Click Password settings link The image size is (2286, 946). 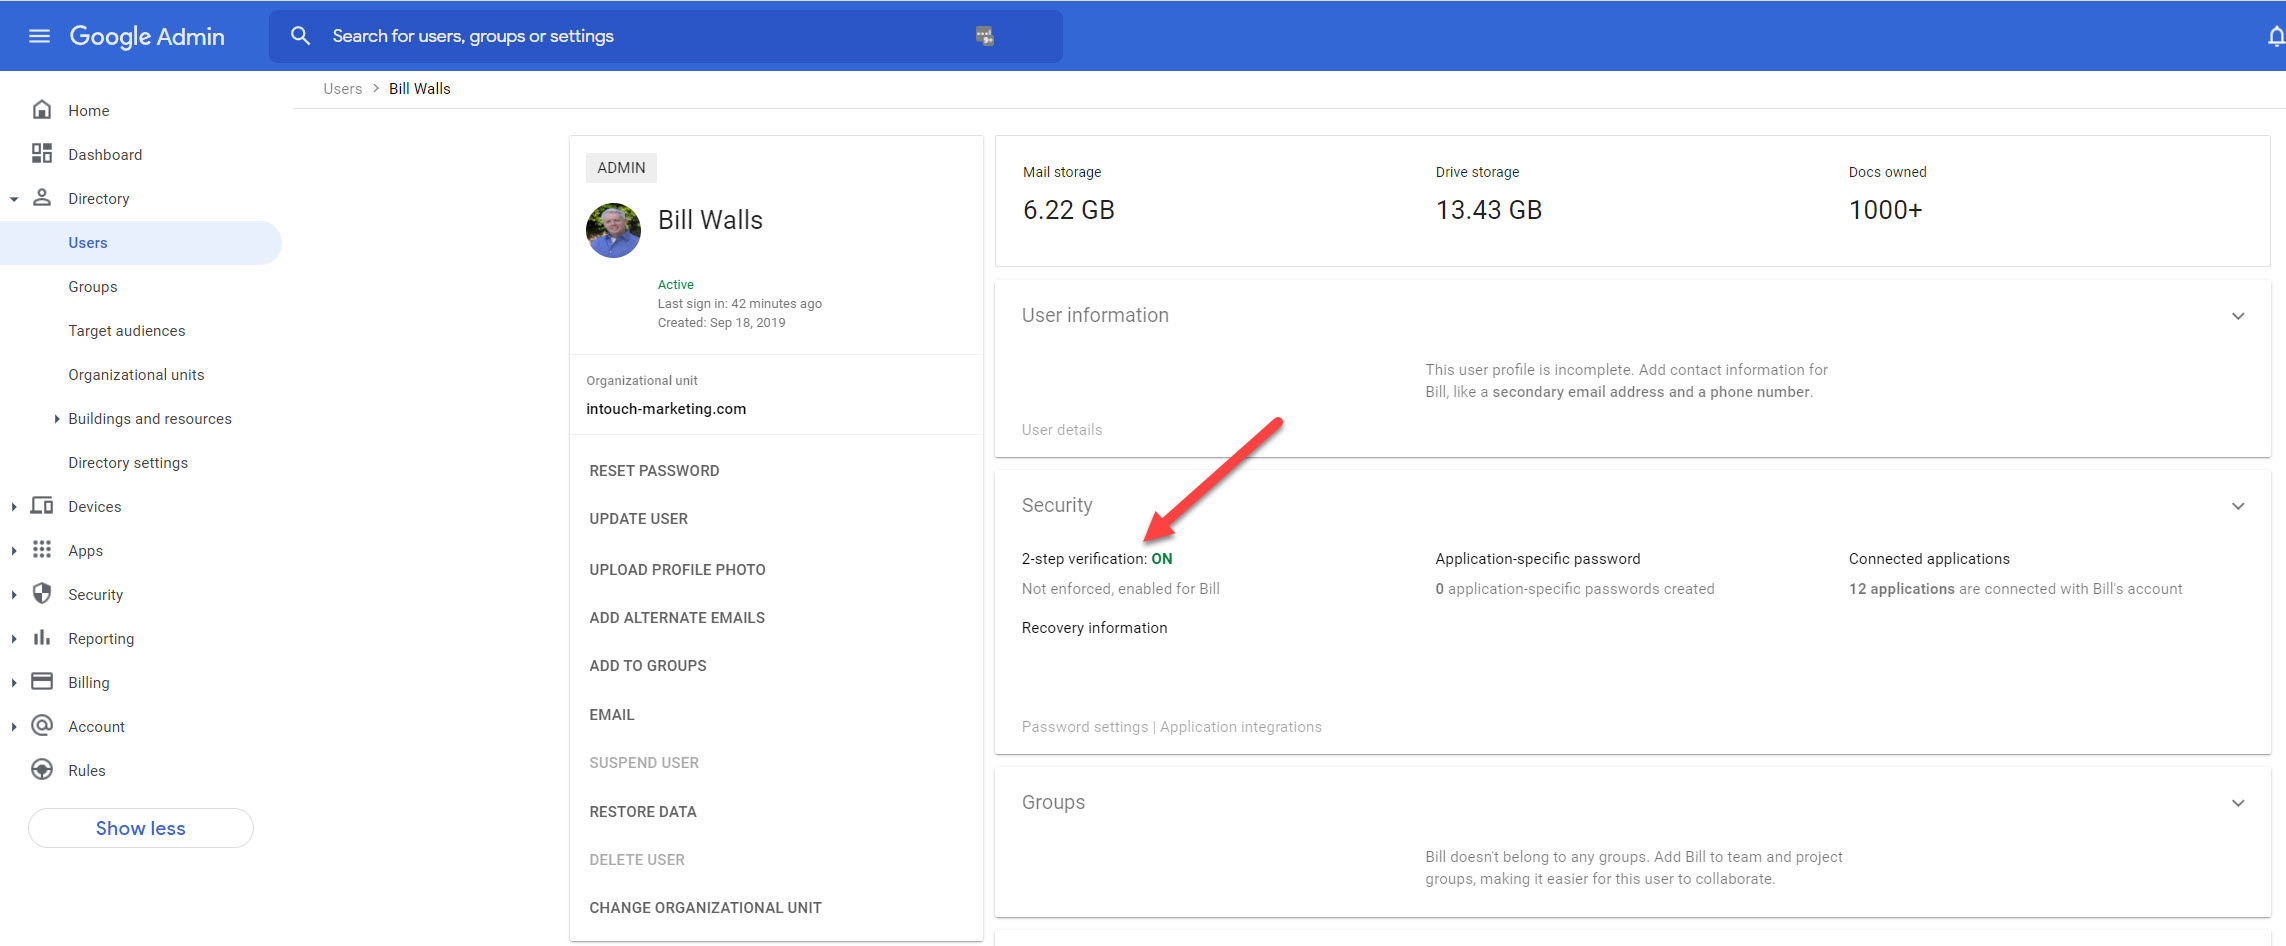[1085, 727]
